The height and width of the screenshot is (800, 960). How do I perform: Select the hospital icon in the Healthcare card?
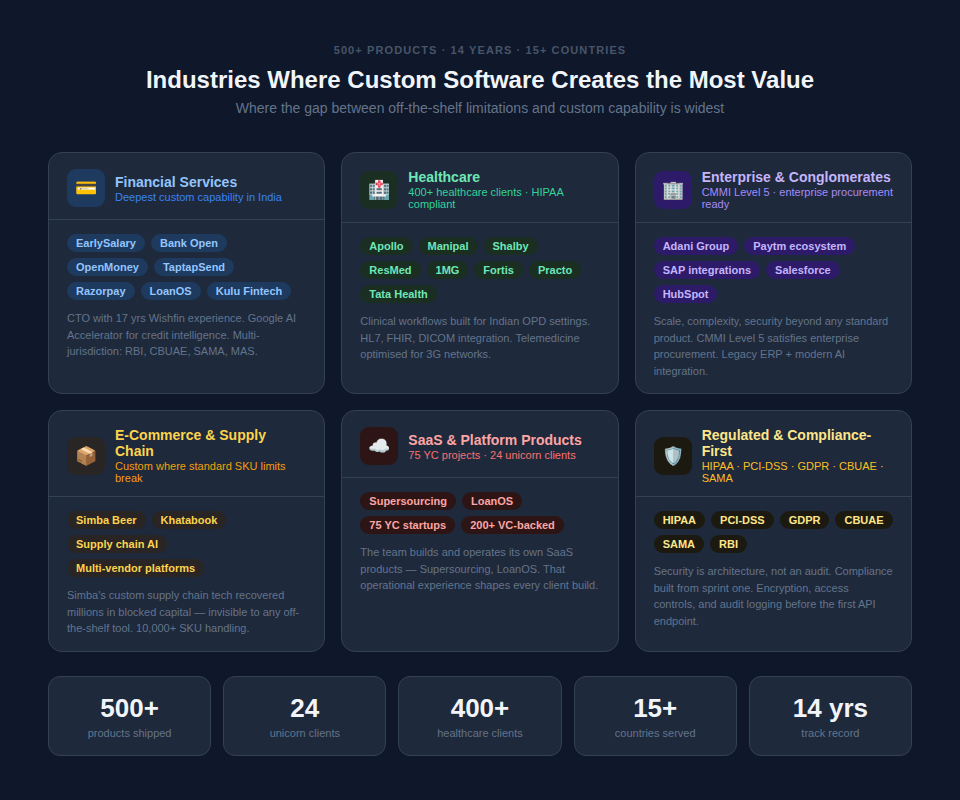coord(378,188)
